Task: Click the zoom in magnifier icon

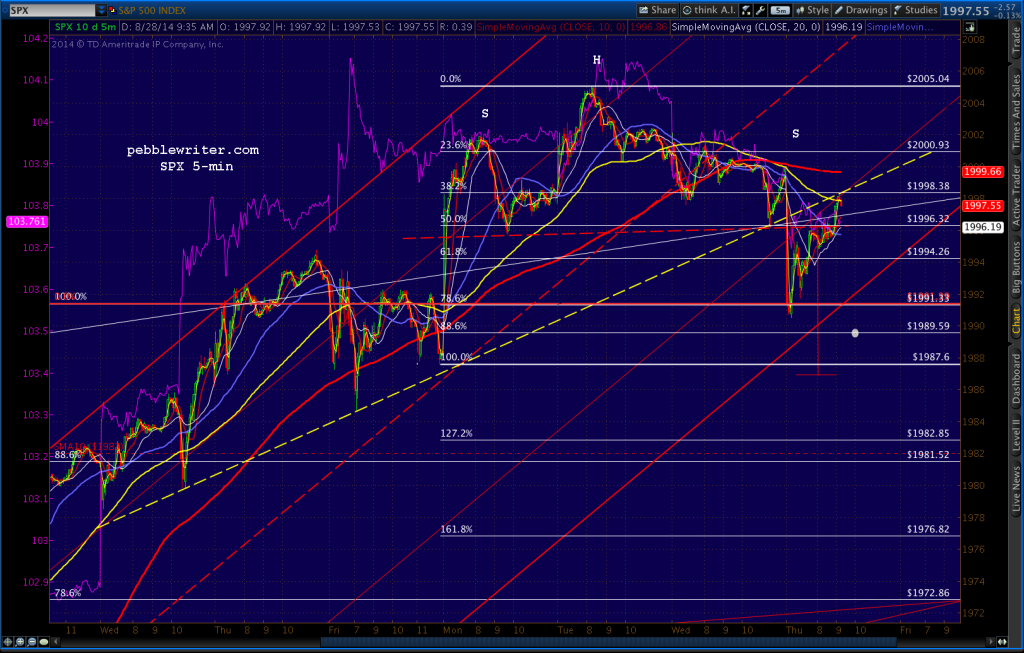Action: click(20, 642)
